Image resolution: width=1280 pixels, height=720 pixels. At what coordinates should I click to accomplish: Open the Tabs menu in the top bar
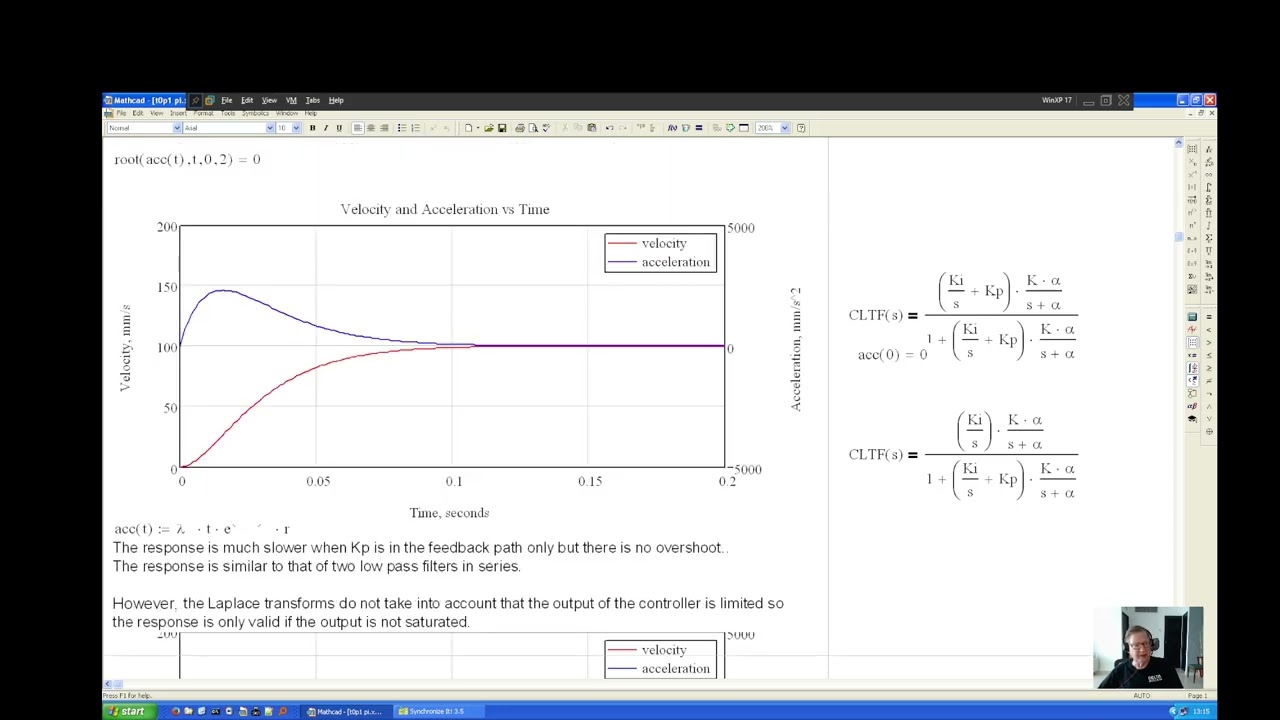tap(312, 100)
